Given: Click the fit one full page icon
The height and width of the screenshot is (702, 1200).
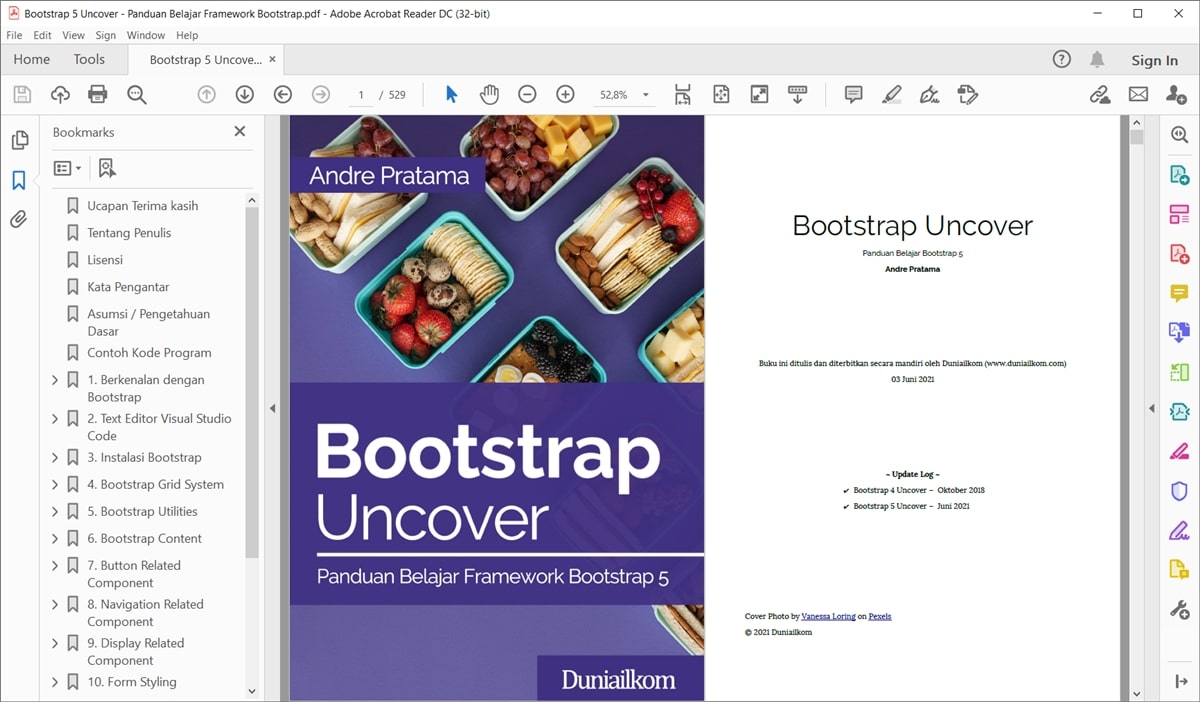Looking at the screenshot, I should coord(721,95).
